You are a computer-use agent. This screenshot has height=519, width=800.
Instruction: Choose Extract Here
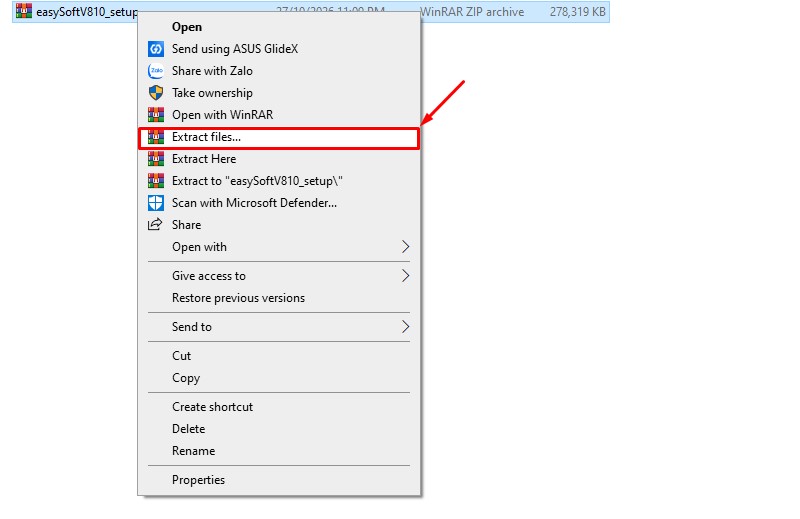click(279, 159)
